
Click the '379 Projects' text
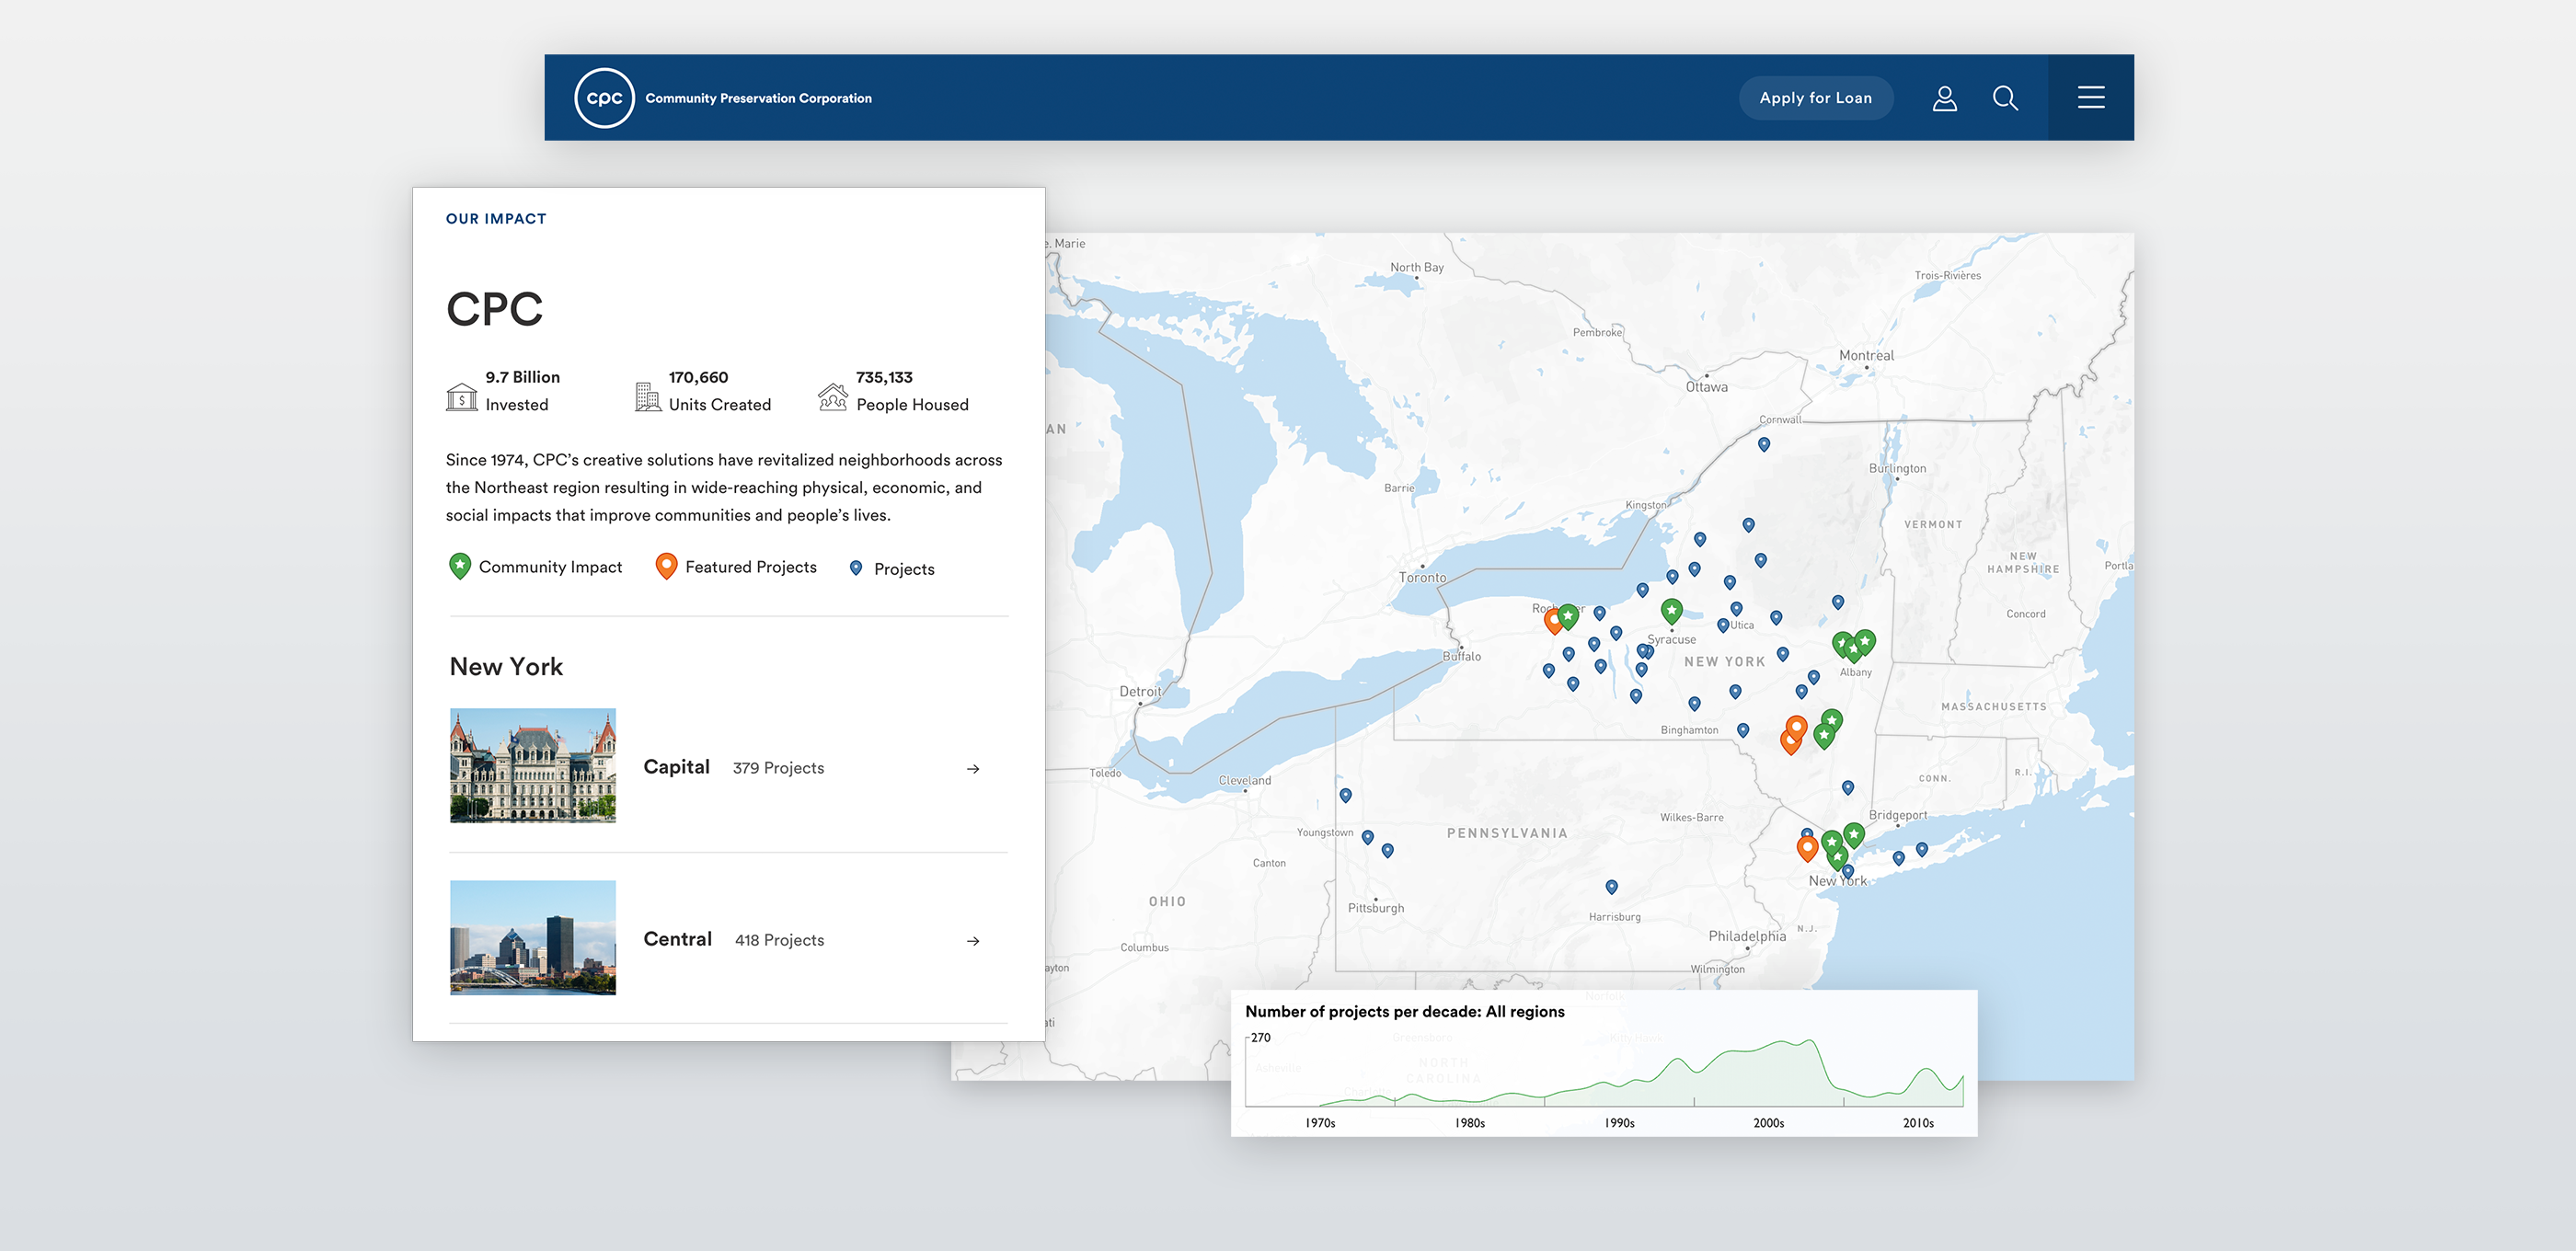click(778, 768)
